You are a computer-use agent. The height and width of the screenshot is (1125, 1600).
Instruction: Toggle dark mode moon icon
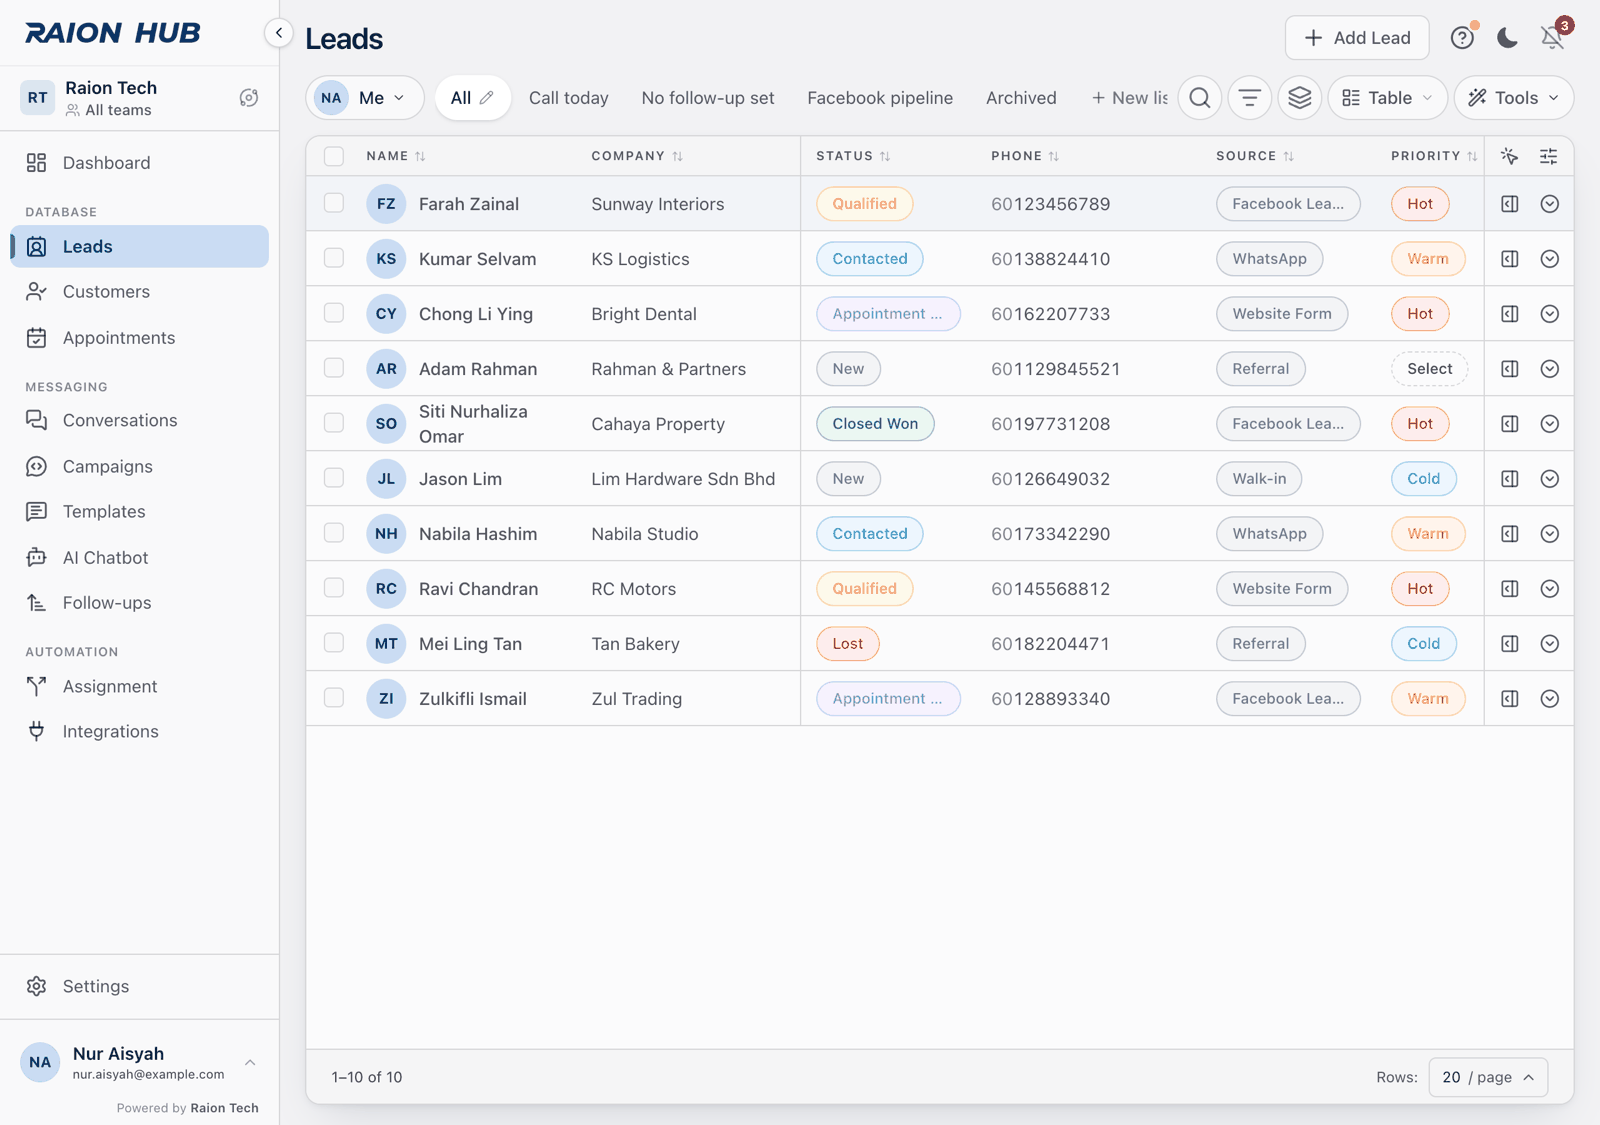pos(1507,38)
